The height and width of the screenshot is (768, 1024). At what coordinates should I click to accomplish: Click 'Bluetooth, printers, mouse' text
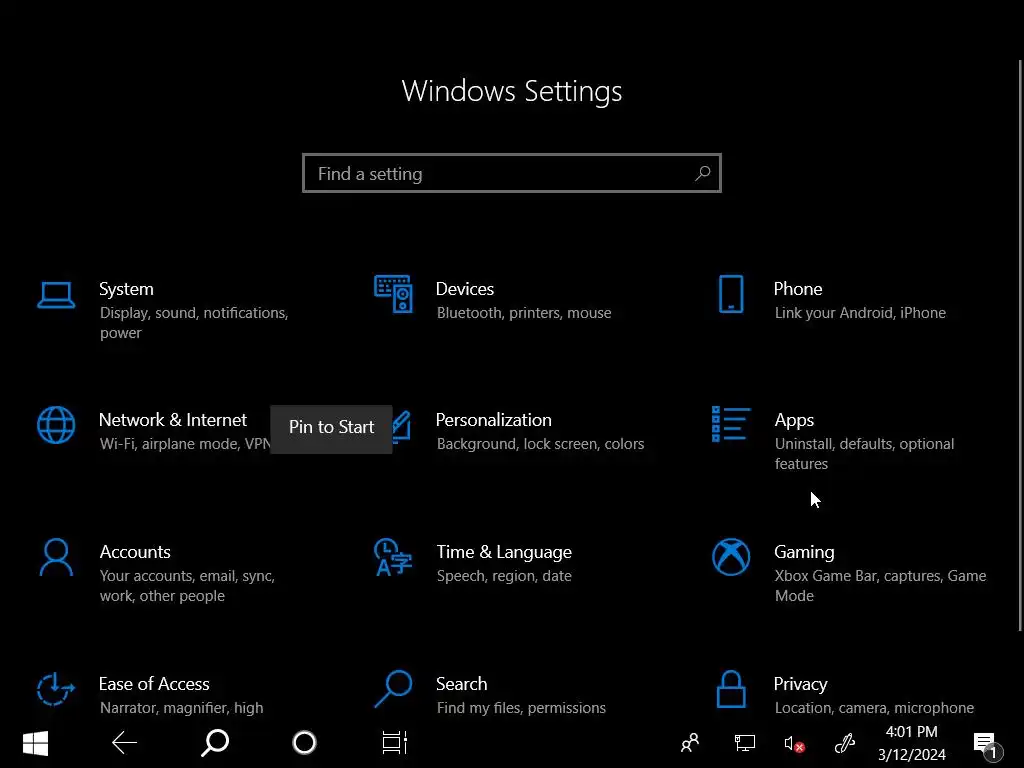coord(524,313)
